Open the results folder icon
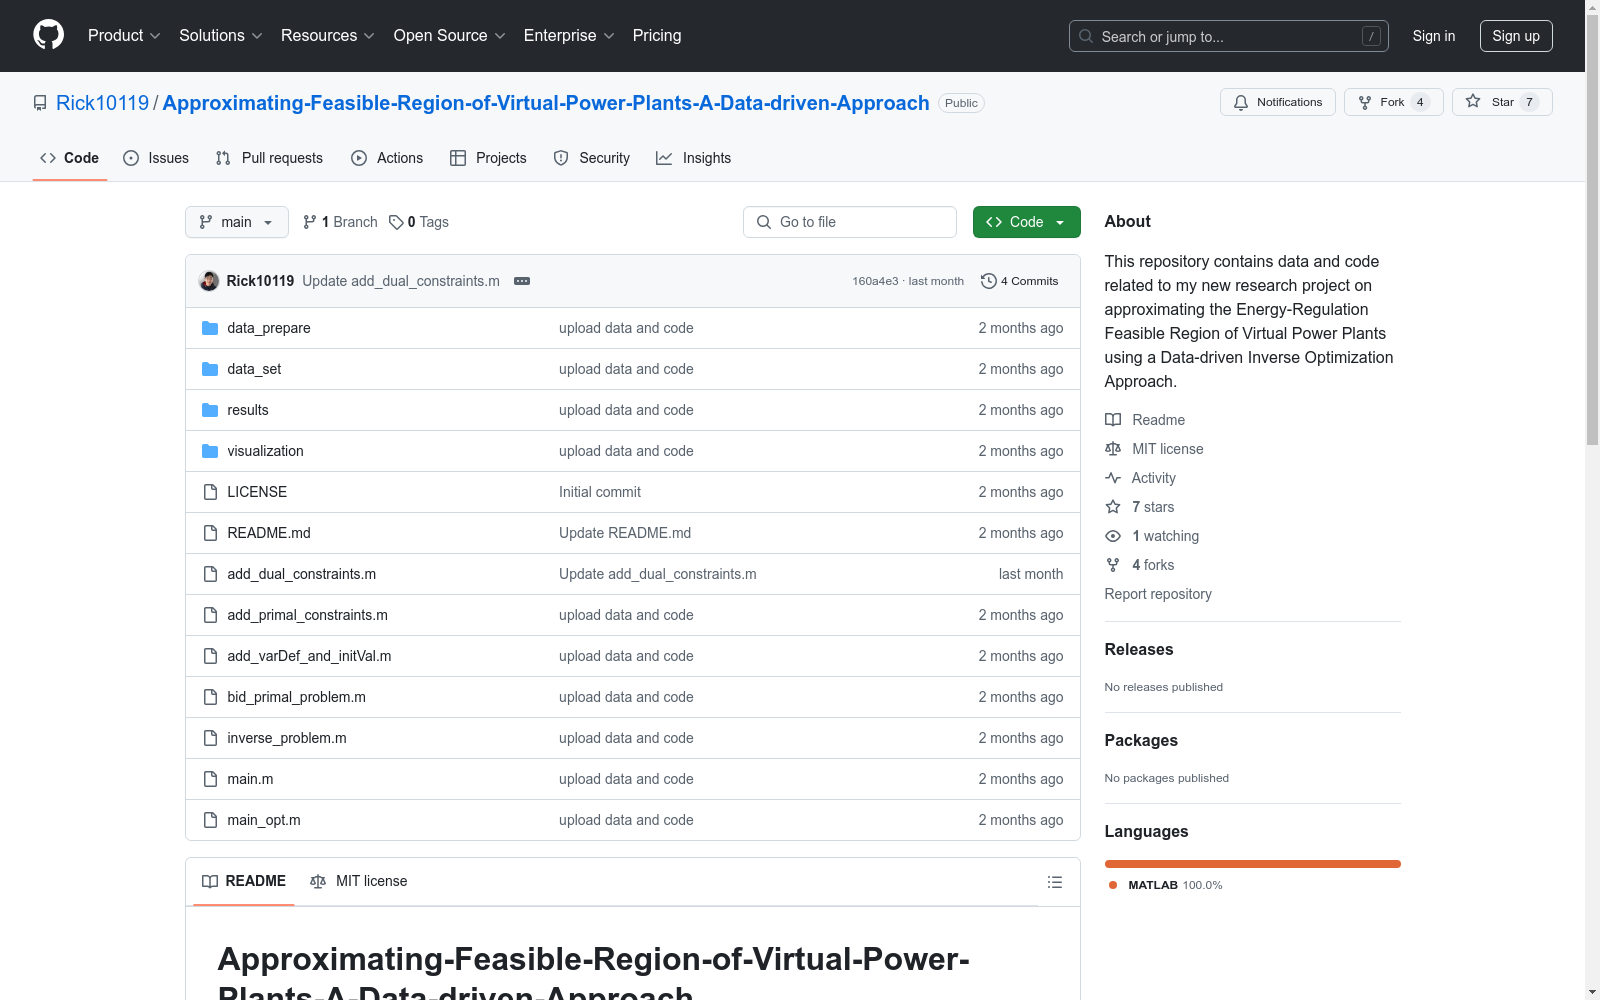Viewport: 1600px width, 1000px height. [210, 410]
